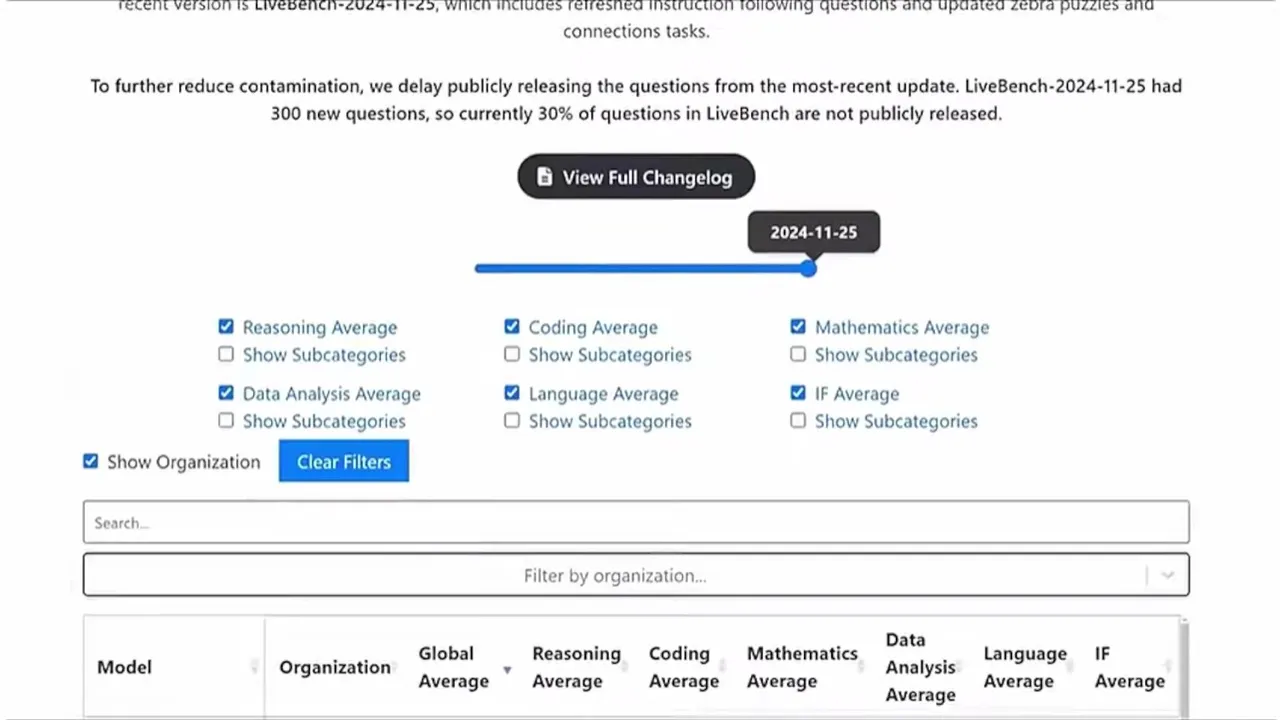Sort by Reasoning Average column header

[x=576, y=667]
